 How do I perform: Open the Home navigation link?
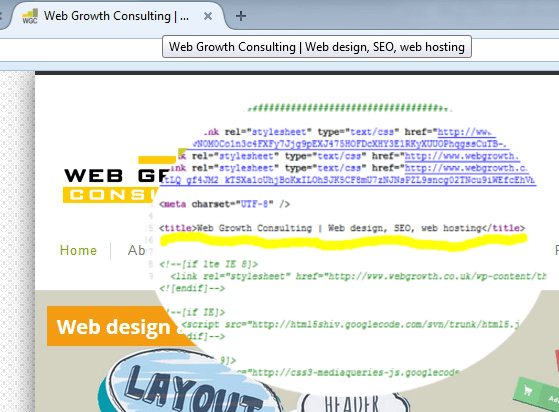pyautogui.click(x=78, y=250)
